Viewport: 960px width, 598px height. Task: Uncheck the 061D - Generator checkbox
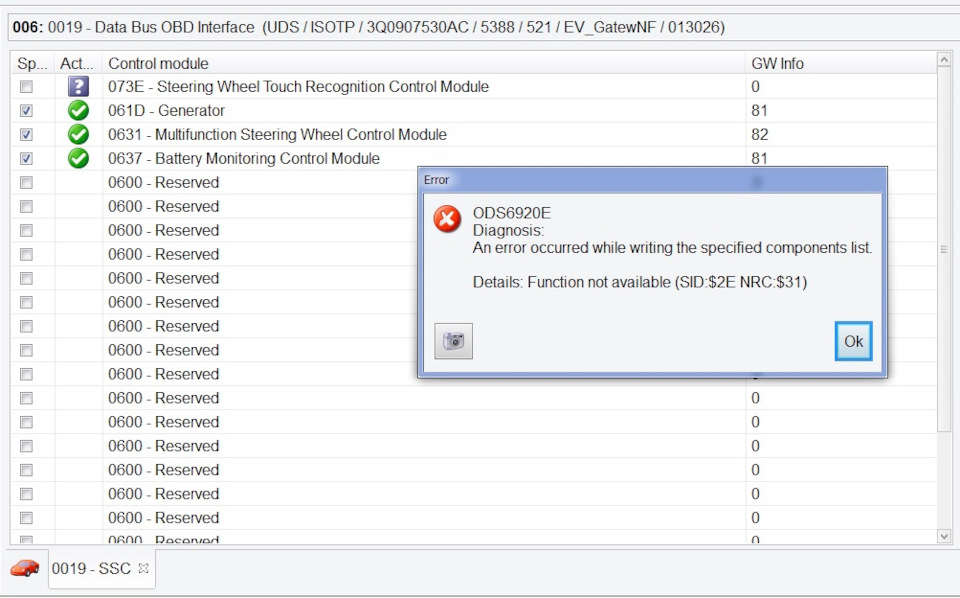26,111
